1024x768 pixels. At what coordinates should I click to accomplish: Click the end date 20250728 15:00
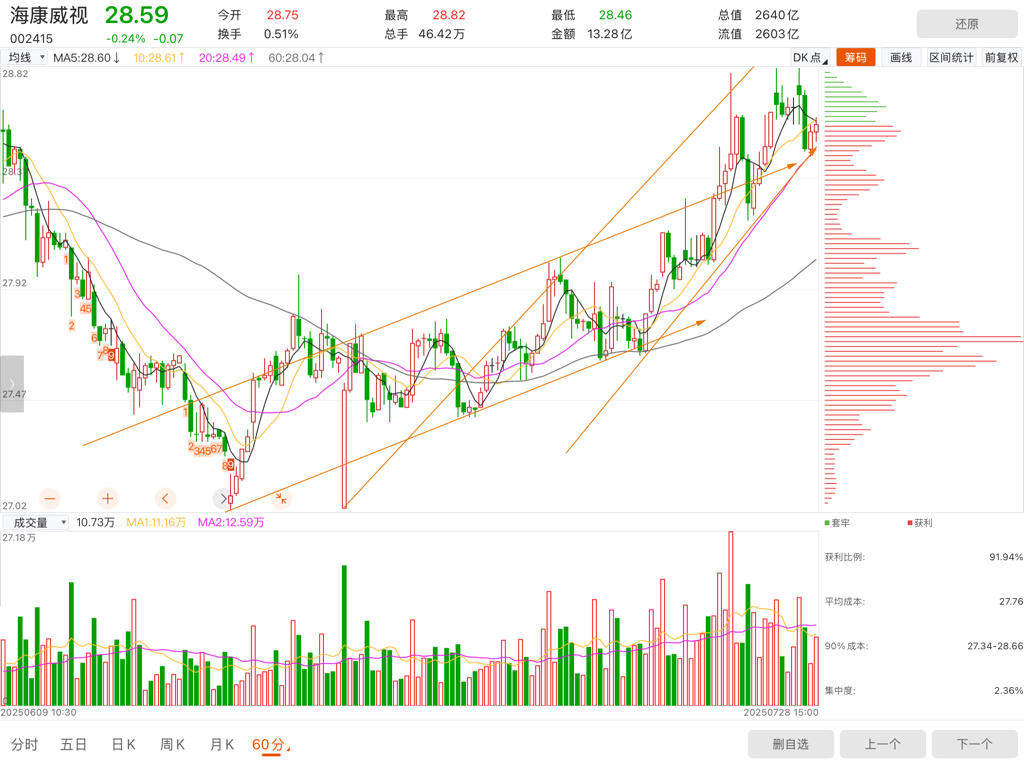(780, 712)
